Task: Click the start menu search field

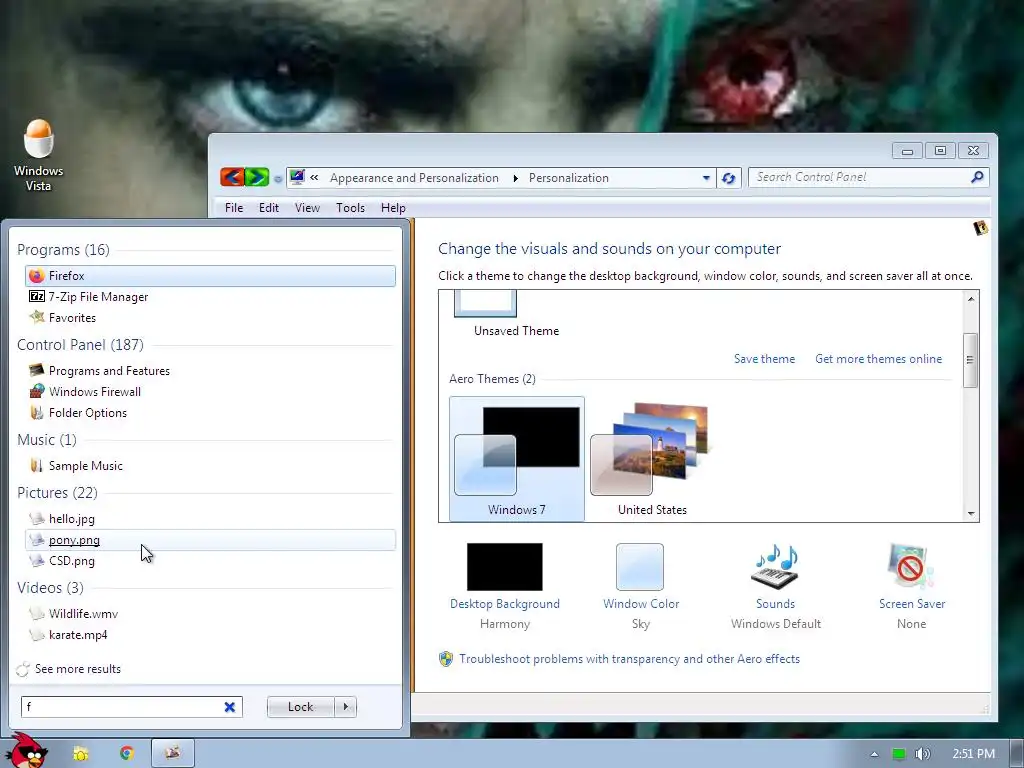Action: (x=122, y=707)
